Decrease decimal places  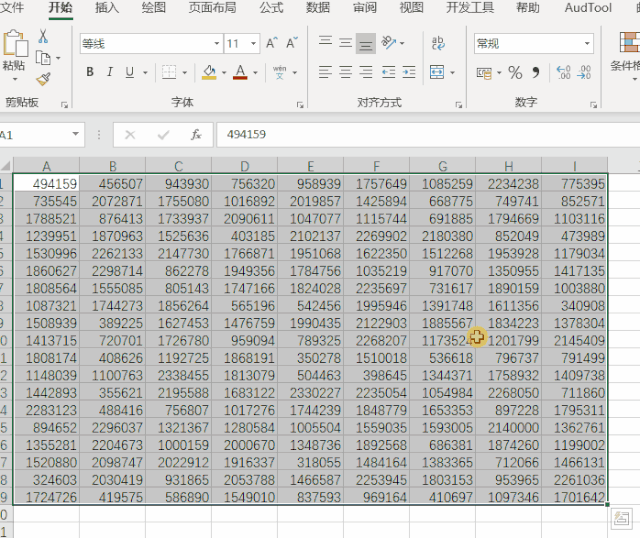pos(584,72)
